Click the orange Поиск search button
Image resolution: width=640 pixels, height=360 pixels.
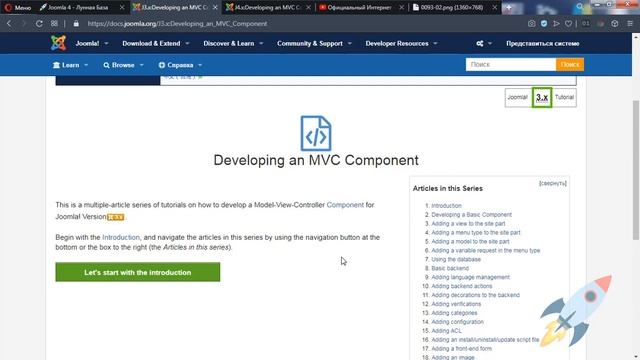coord(570,64)
